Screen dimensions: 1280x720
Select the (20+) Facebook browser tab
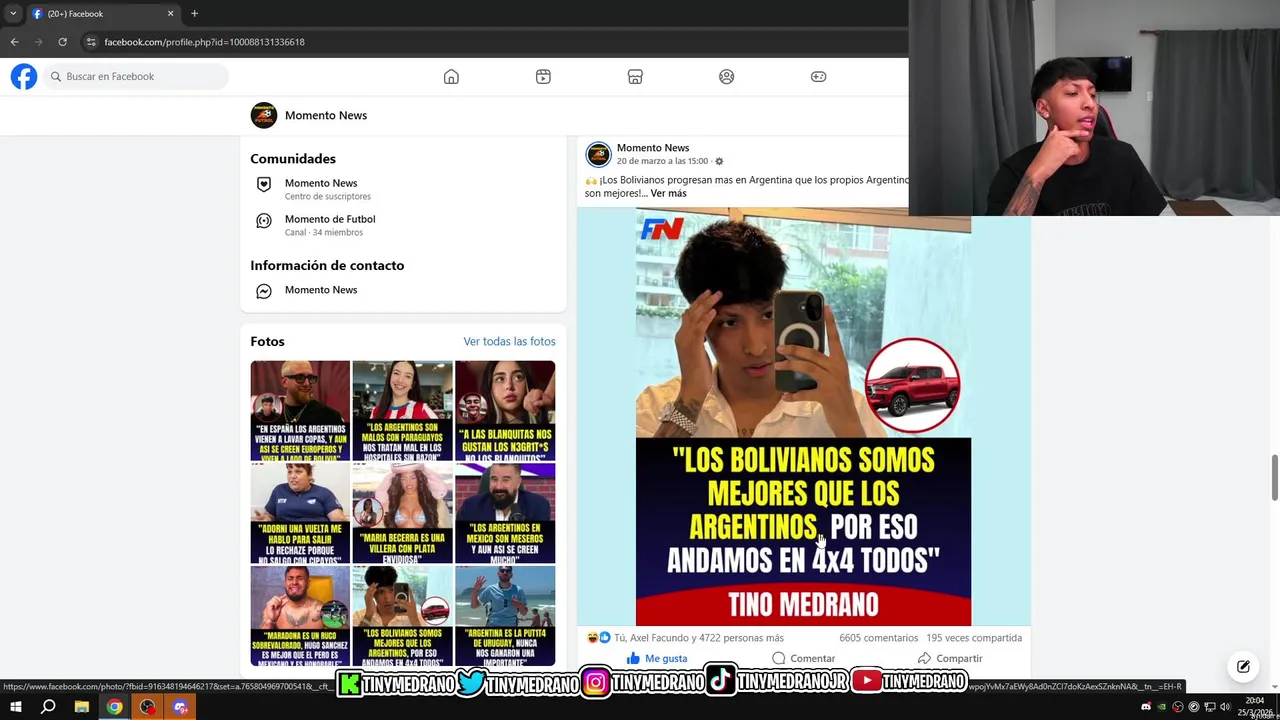point(102,14)
